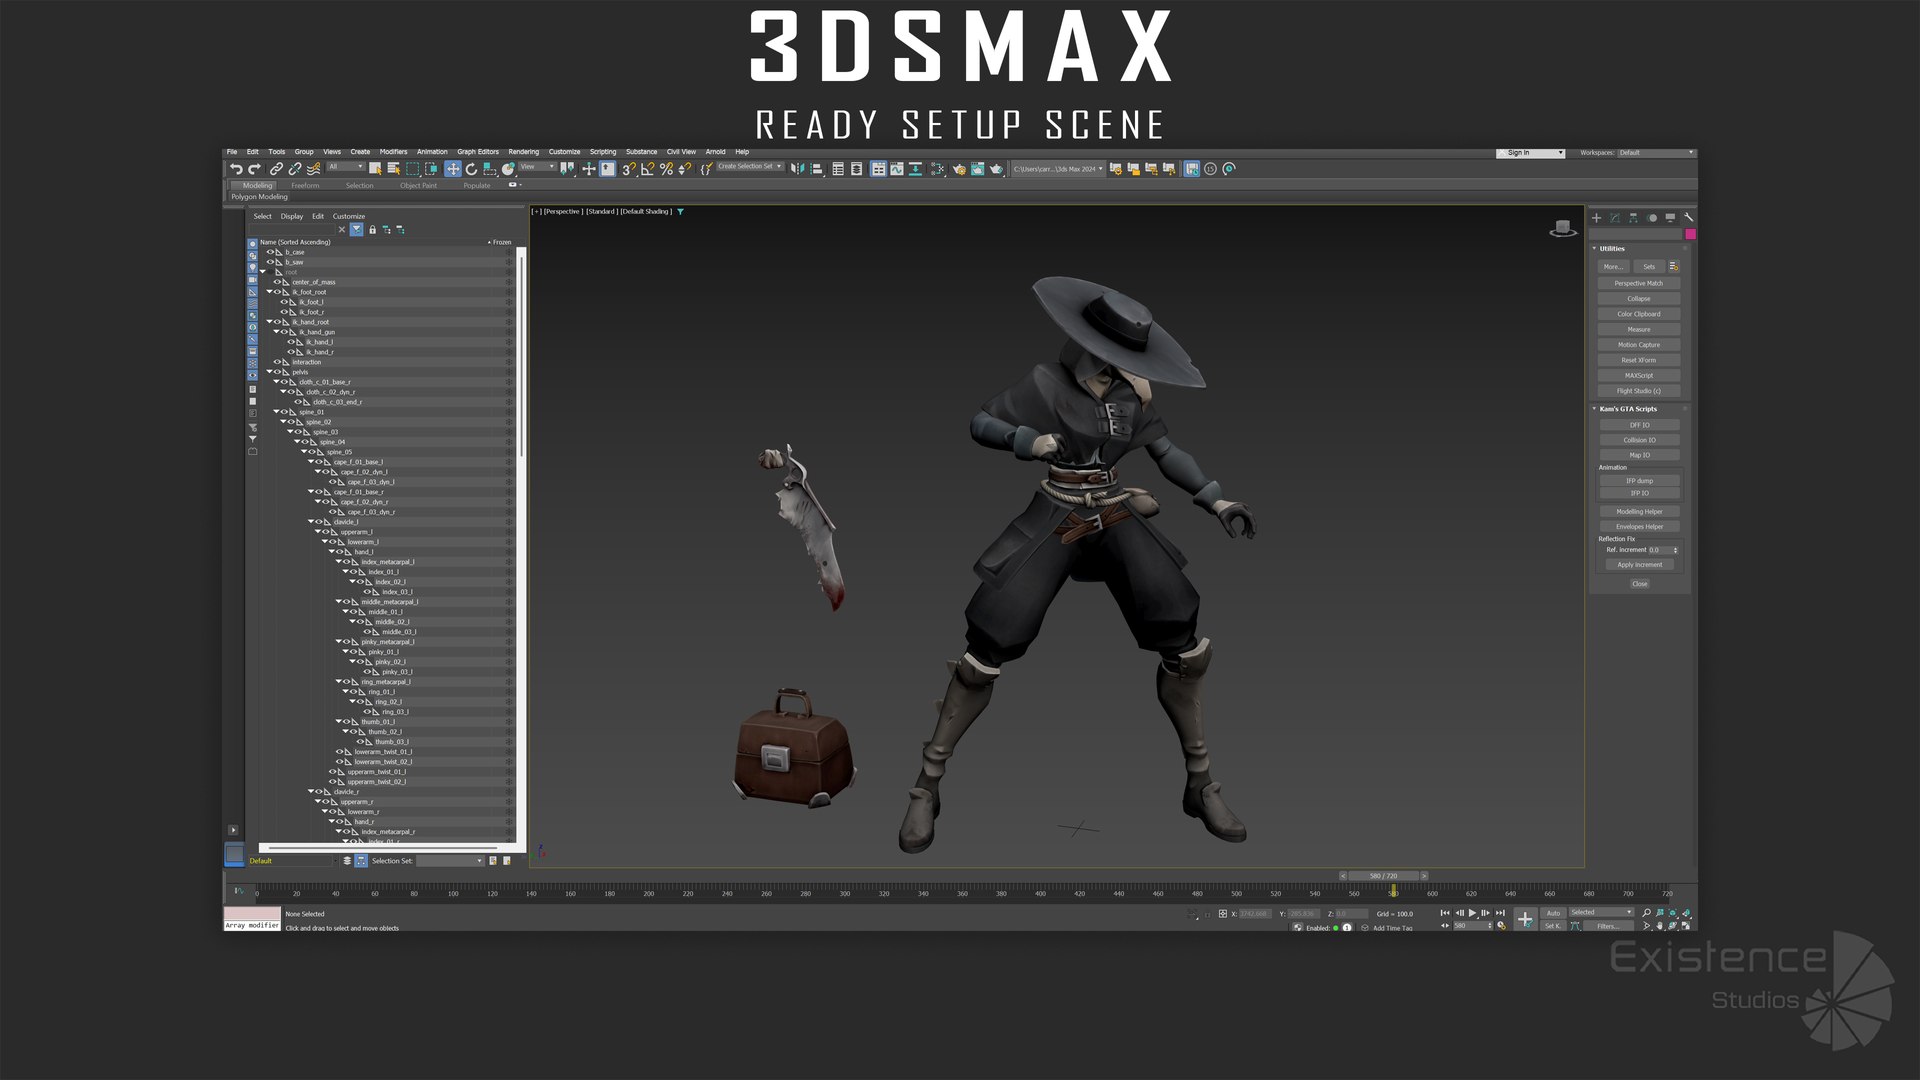Viewport: 1920px width, 1080px height.
Task: Collapse the spine_05 node
Action: point(304,452)
